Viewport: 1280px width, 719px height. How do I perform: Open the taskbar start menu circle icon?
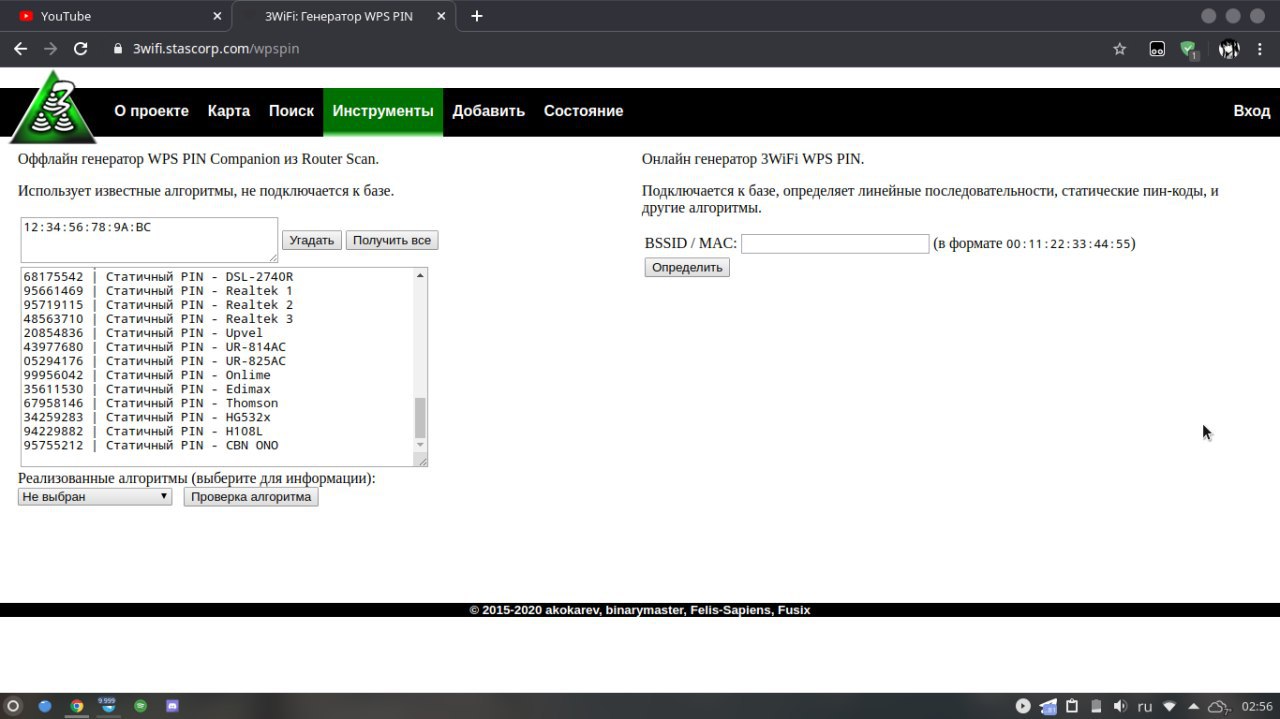[x=13, y=706]
